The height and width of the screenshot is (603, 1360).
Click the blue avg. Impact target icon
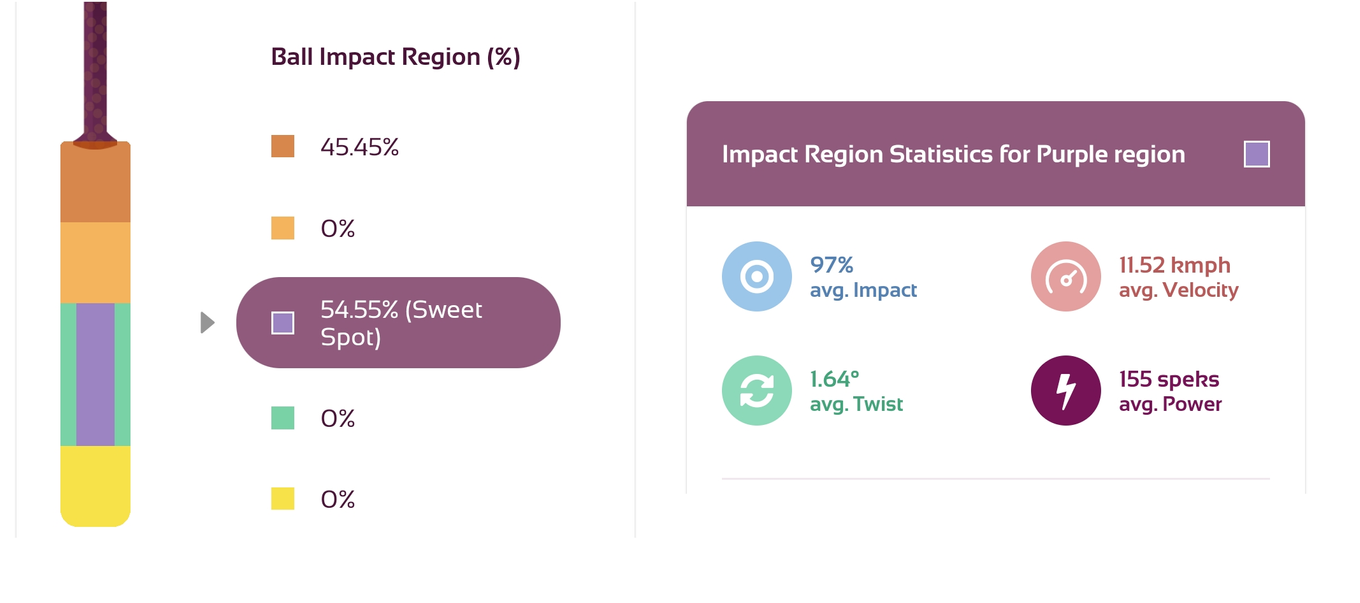pyautogui.click(x=757, y=276)
